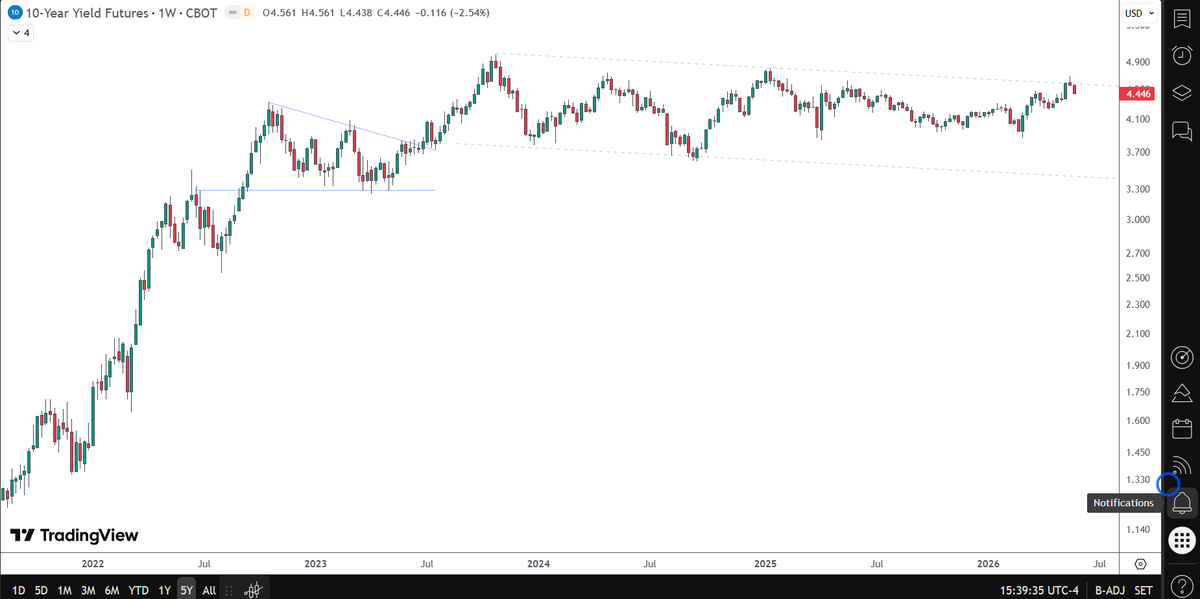Open chart settings hexagon gear icon
1200x599 pixels.
pyautogui.click(x=1140, y=564)
